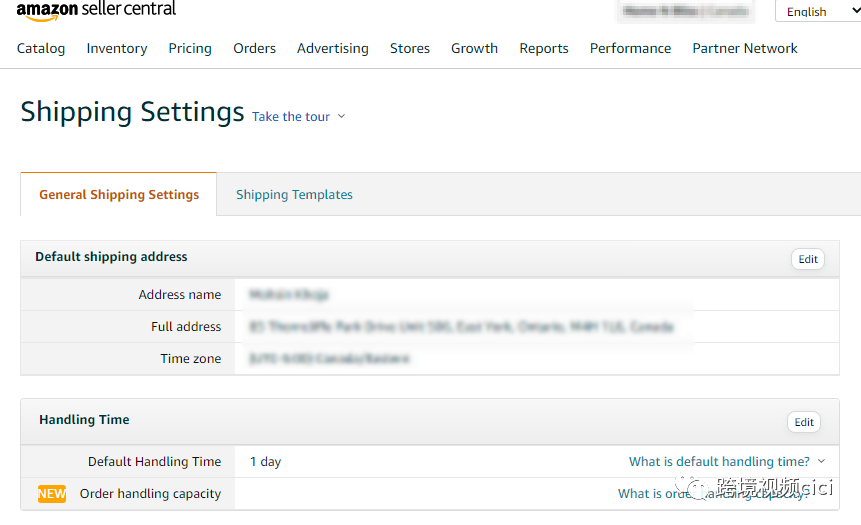861x525 pixels.
Task: Open the Performance menu
Action: (630, 48)
